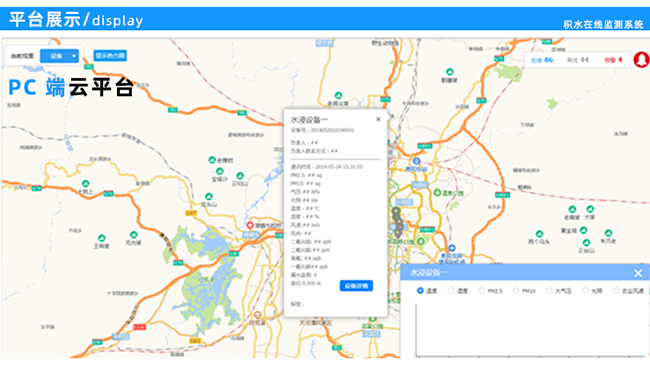
Task: Open the 设备 view dropdown
Action: click(x=59, y=56)
